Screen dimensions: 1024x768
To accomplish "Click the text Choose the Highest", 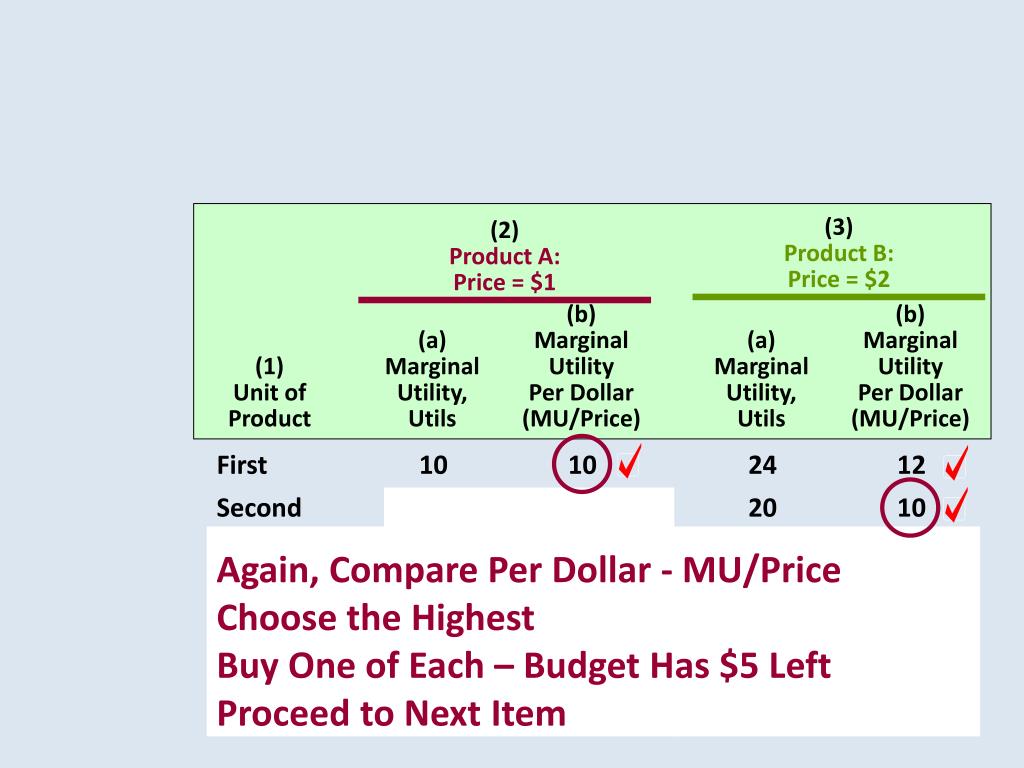I will pyautogui.click(x=376, y=618).
